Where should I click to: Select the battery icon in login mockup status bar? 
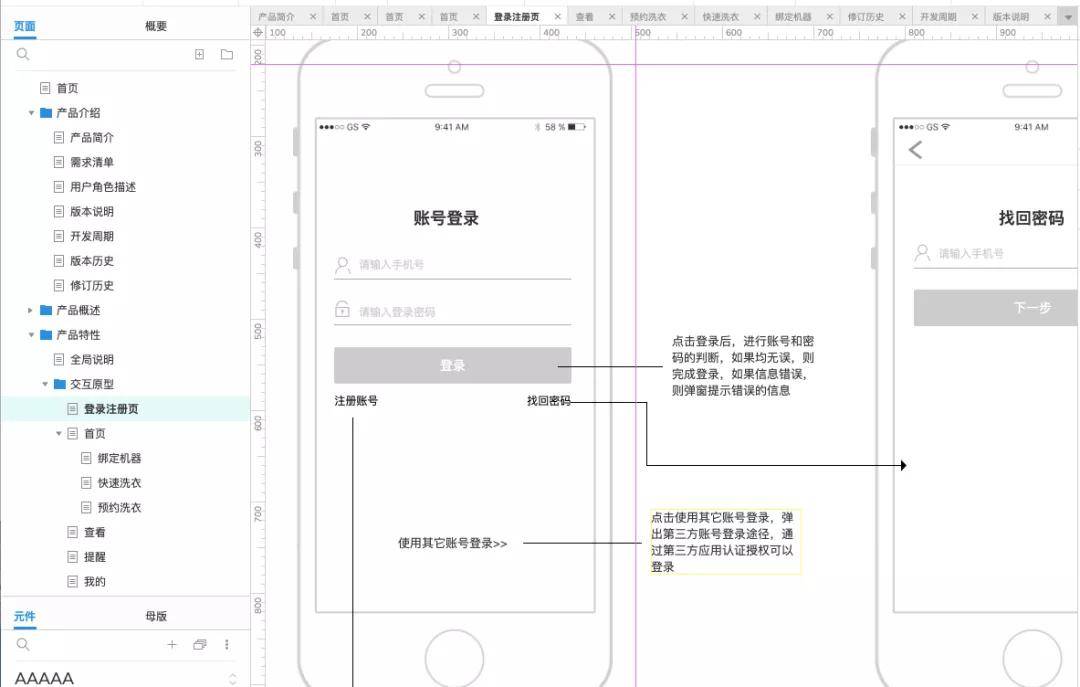click(x=577, y=127)
